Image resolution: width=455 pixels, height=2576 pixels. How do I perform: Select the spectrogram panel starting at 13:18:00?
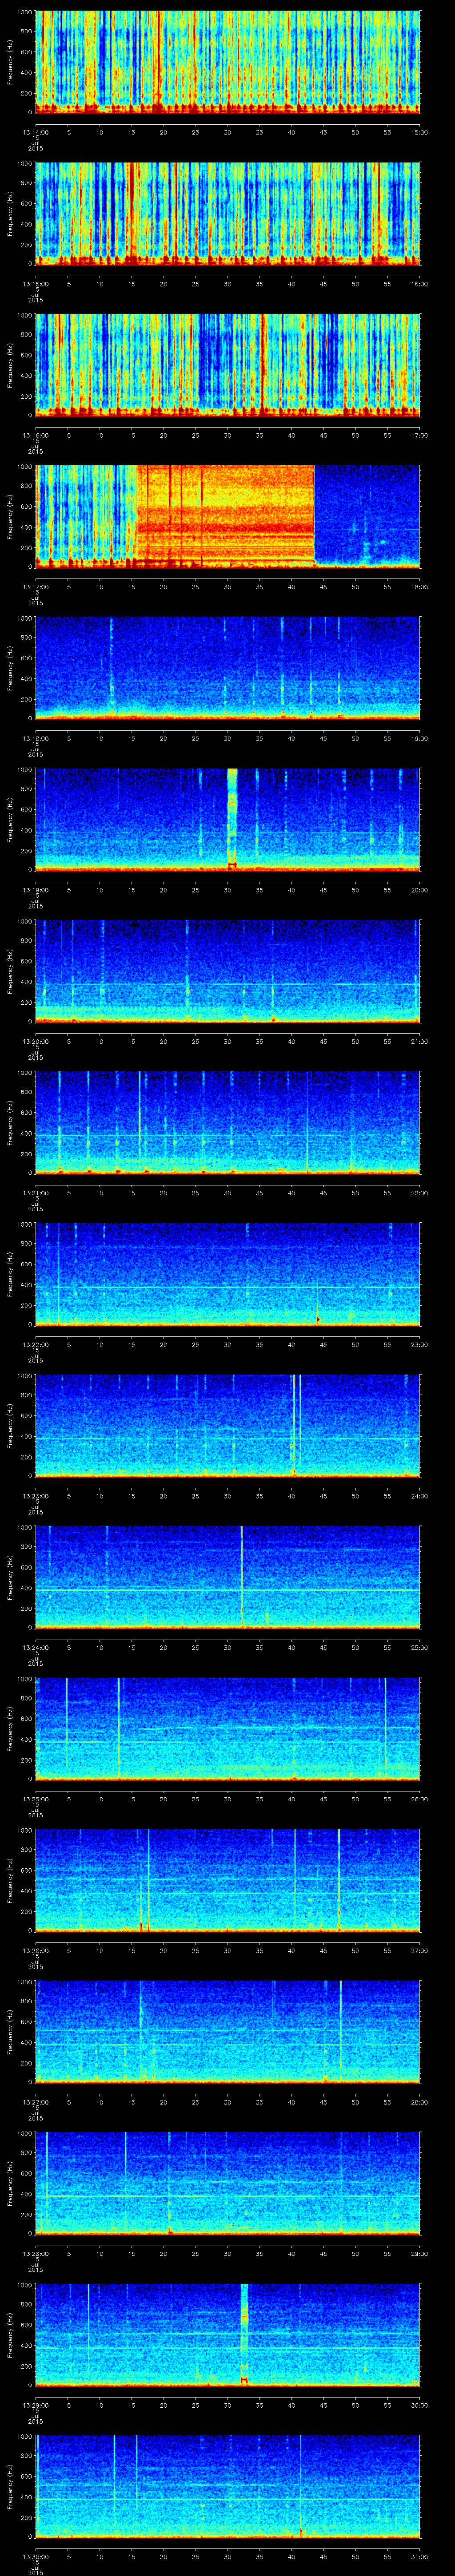pos(228,668)
